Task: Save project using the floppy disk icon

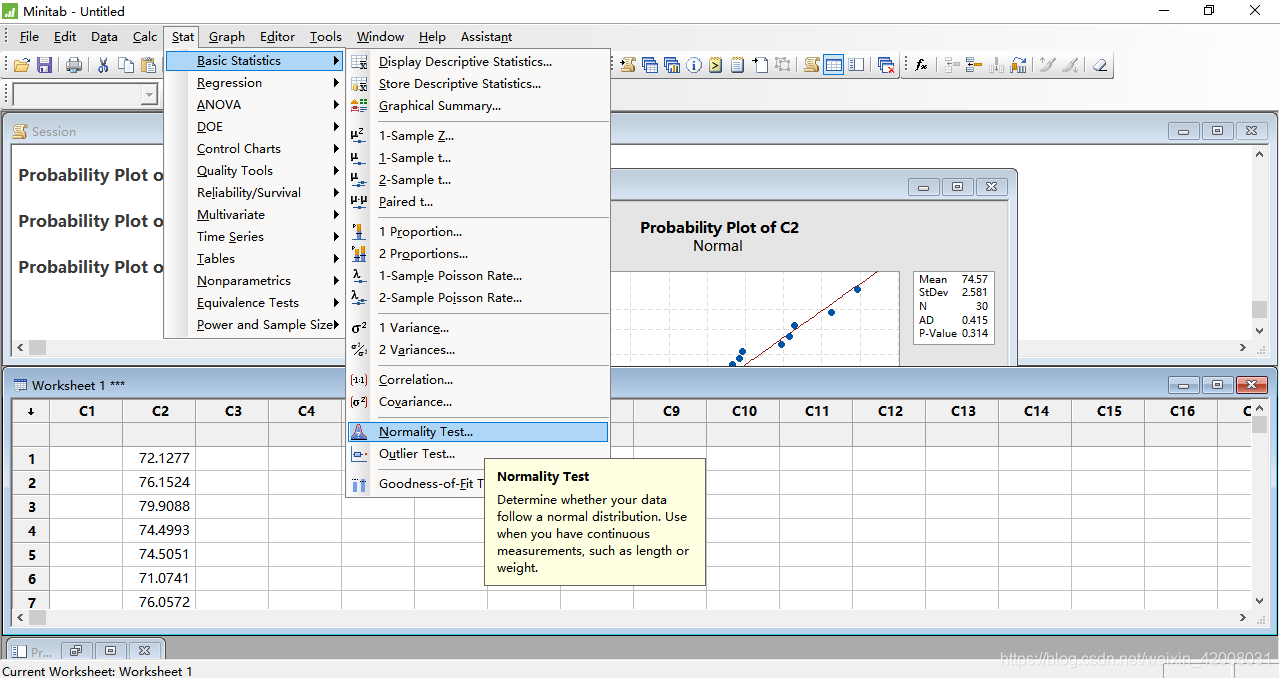Action: [44, 65]
